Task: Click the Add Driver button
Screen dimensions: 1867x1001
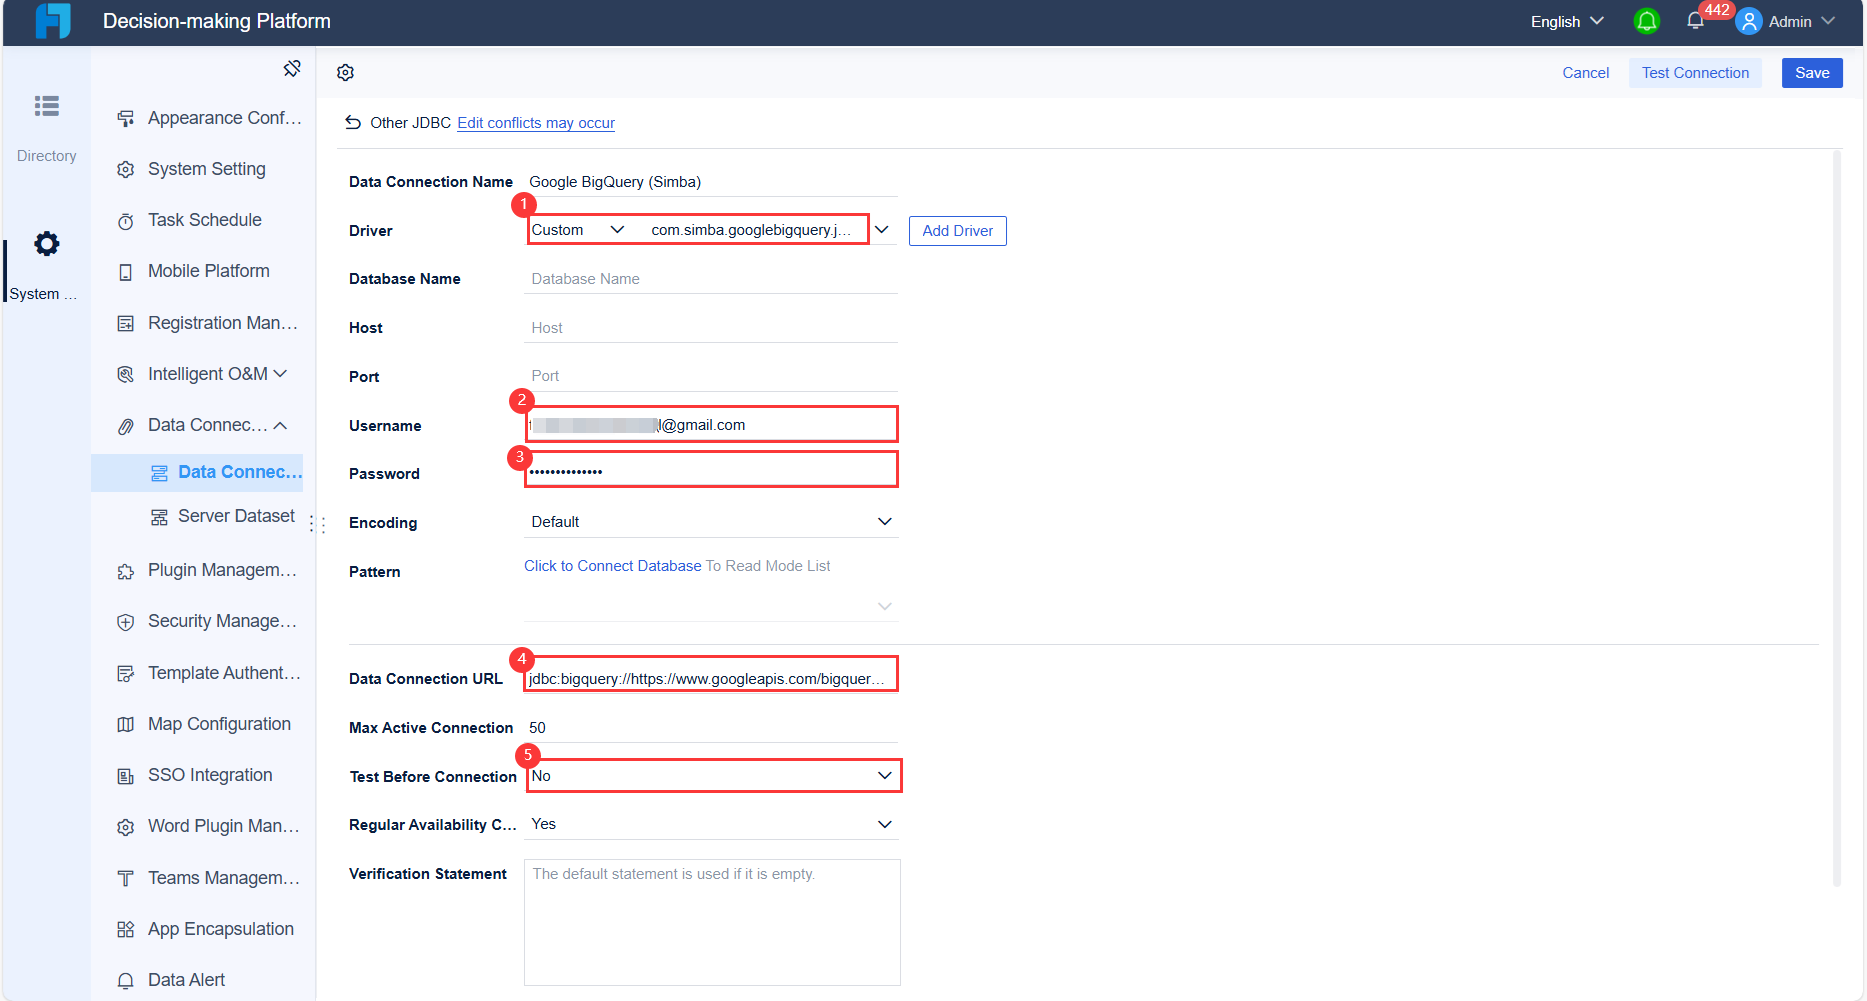Action: point(957,231)
